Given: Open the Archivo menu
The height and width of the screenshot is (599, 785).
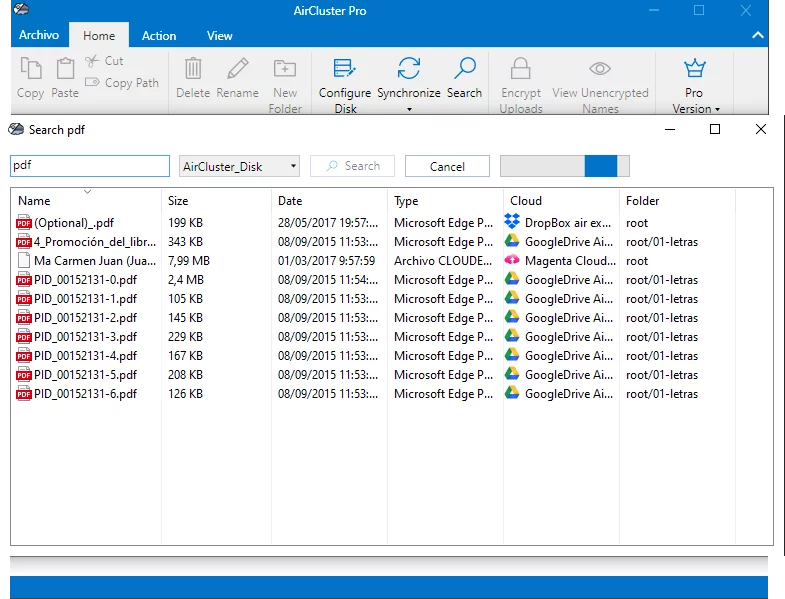Looking at the screenshot, I should click(39, 35).
